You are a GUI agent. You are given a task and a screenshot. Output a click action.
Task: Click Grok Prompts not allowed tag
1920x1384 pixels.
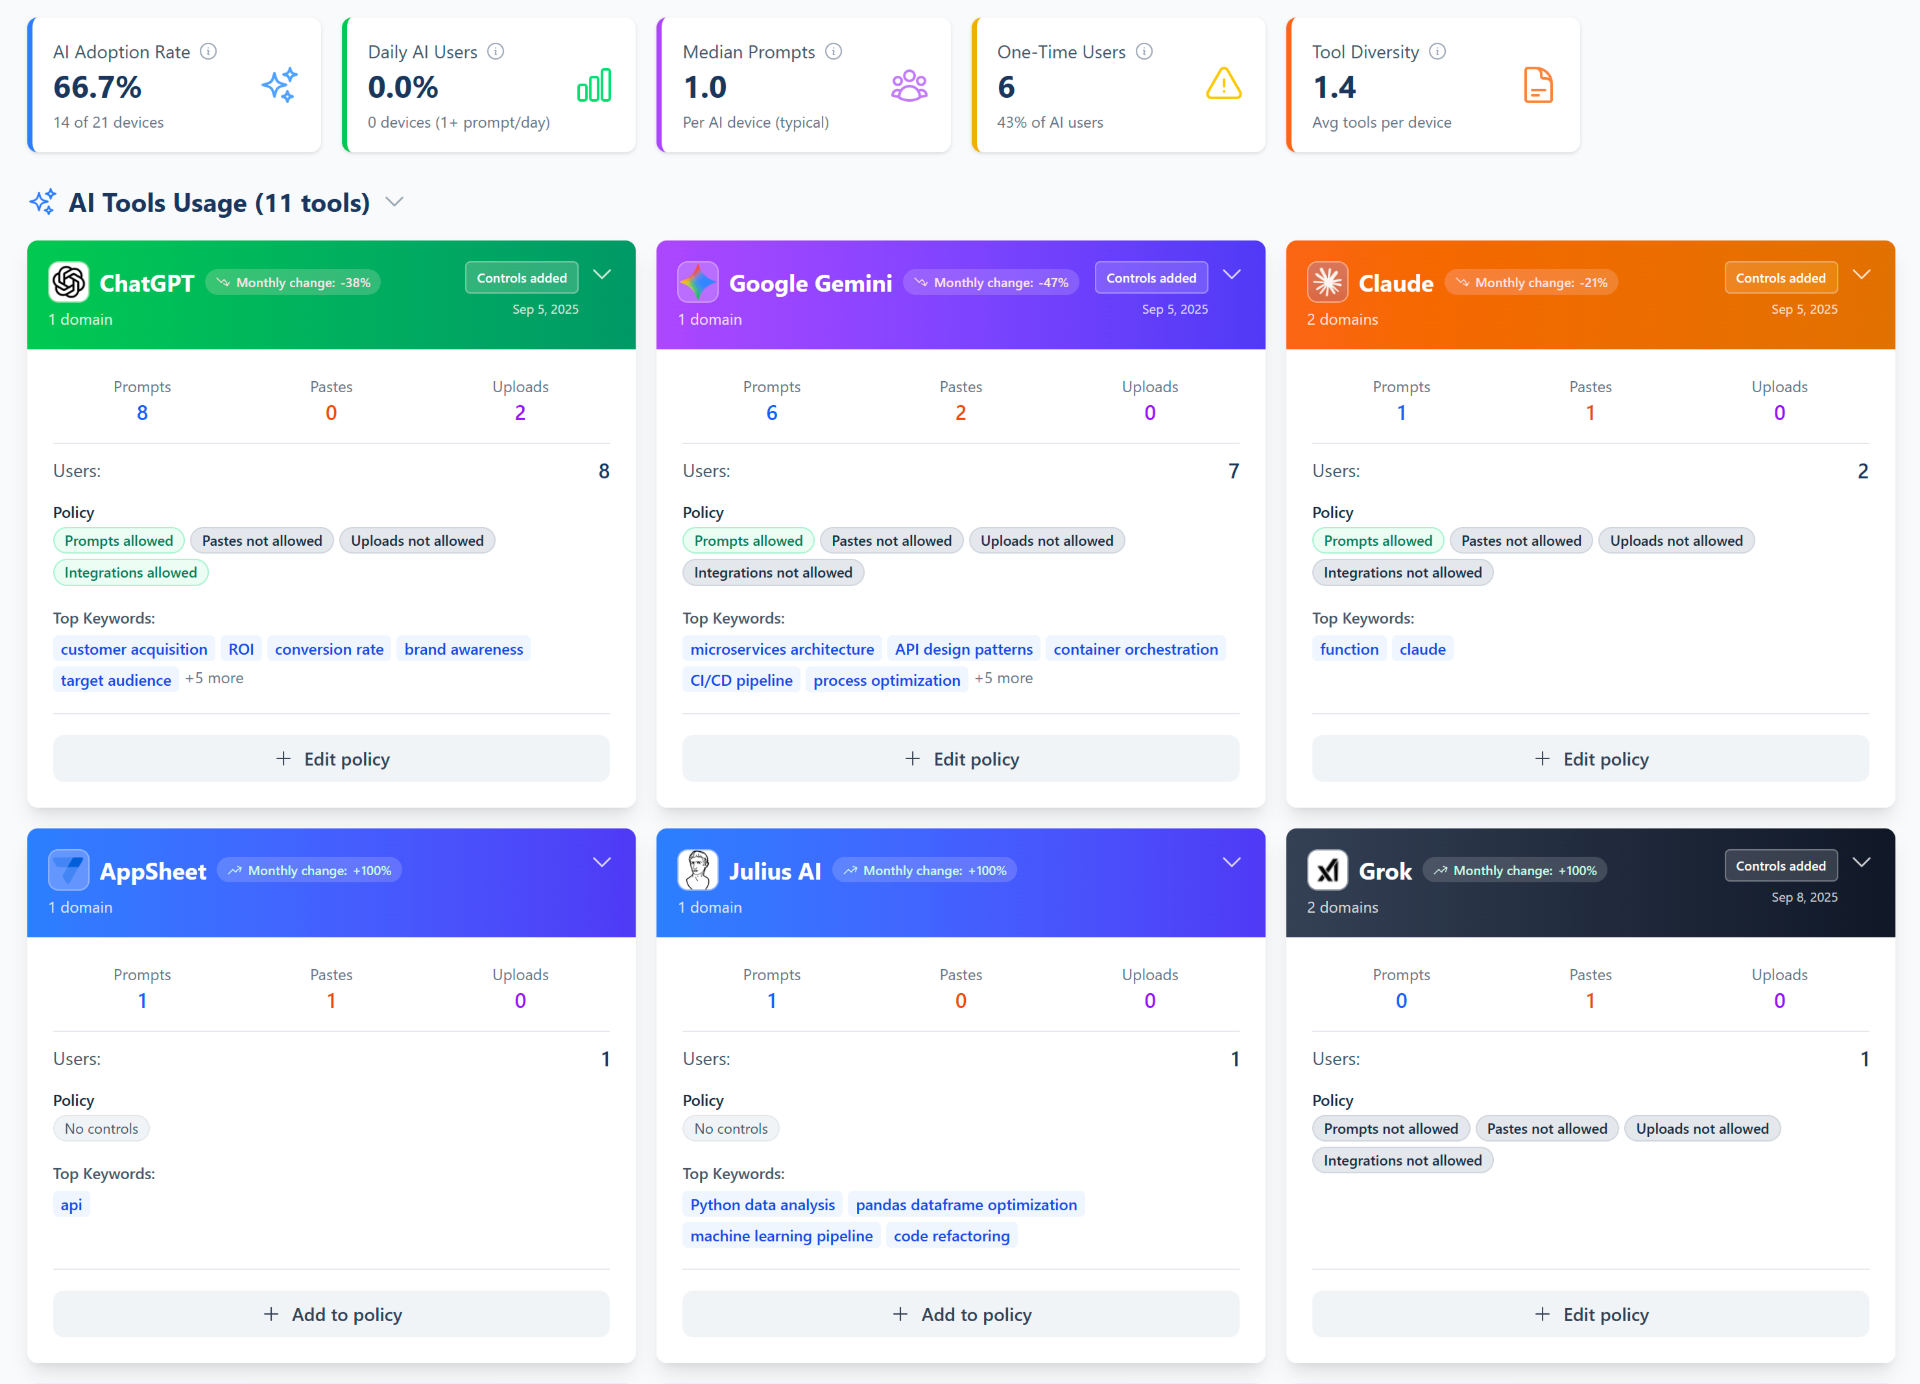1391,1128
